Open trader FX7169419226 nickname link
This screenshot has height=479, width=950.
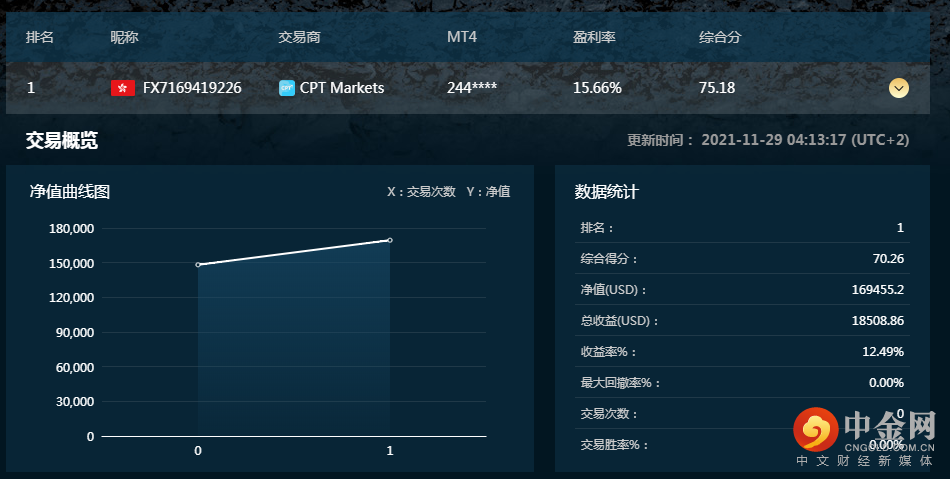coord(192,88)
